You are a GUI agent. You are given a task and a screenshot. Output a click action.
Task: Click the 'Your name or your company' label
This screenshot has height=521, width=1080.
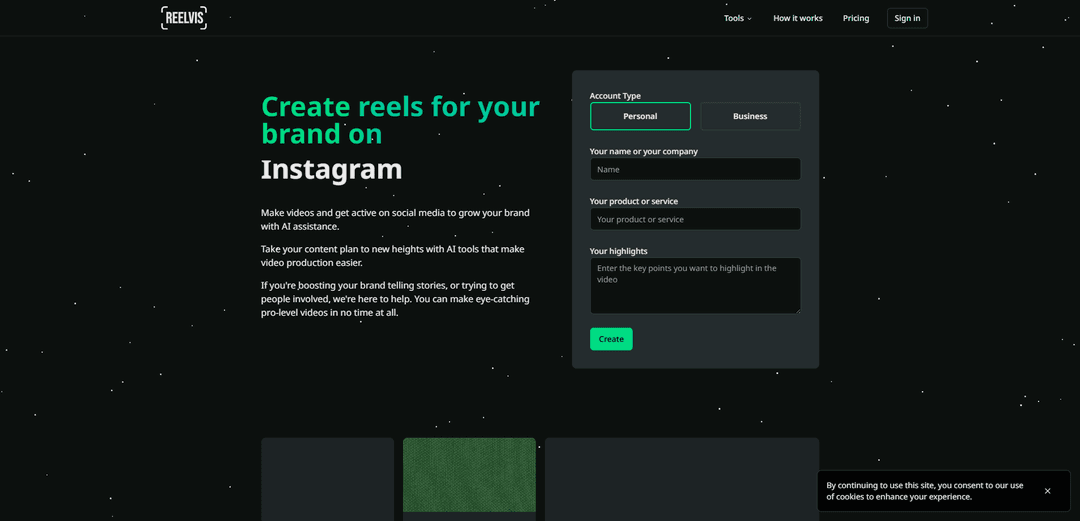[644, 152]
